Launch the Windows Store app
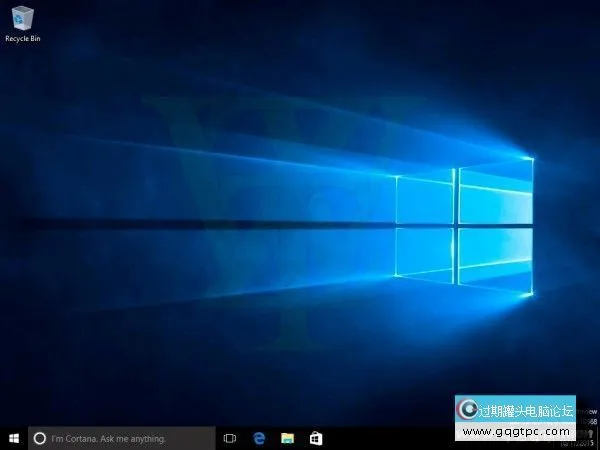Screen dimensions: 600x450 [x=315, y=438]
